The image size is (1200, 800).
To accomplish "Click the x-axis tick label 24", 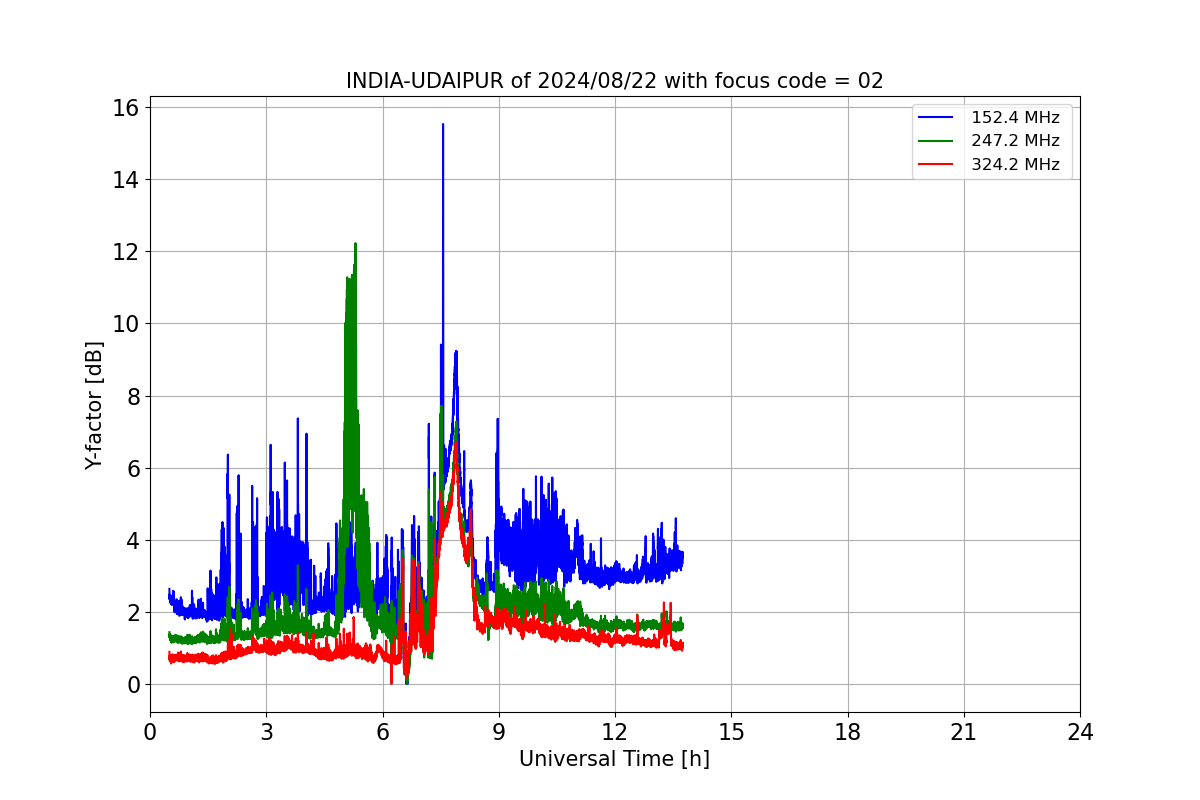I will click(1080, 732).
